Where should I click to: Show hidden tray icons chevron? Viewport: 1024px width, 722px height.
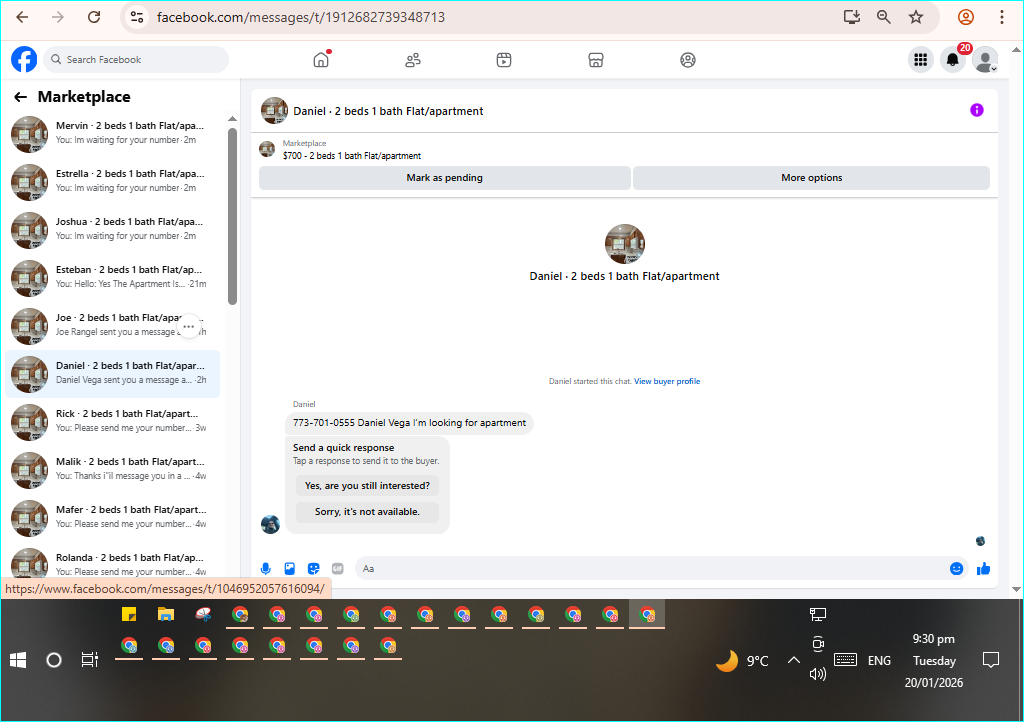793,660
